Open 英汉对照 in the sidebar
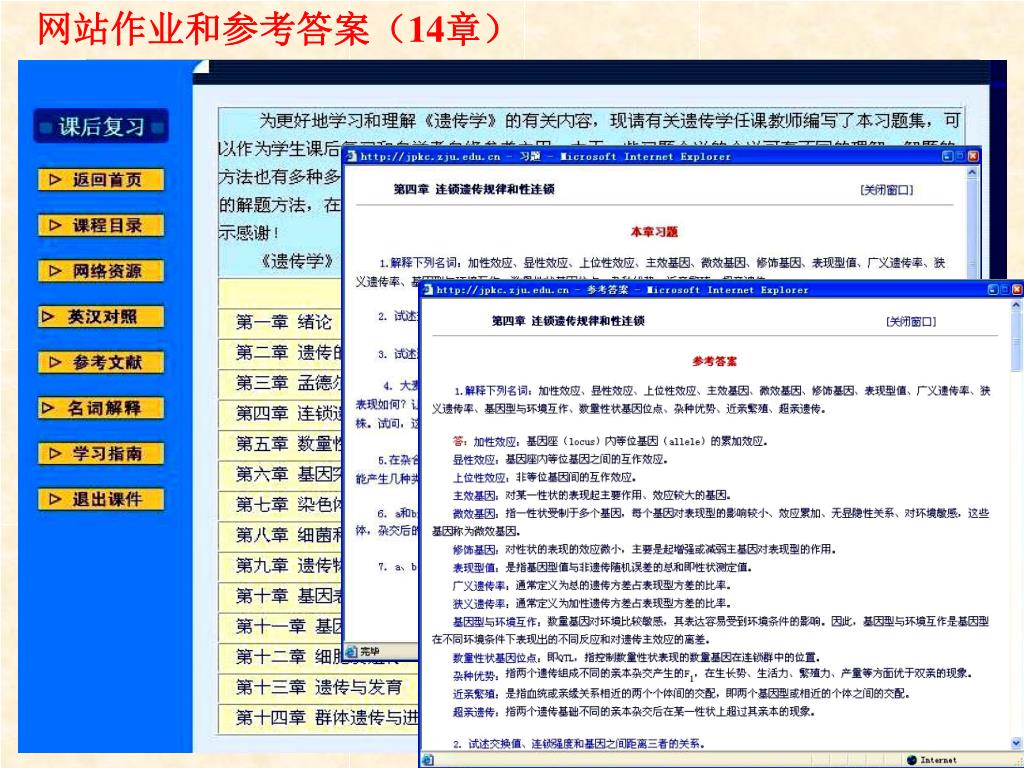Image resolution: width=1024 pixels, height=768 pixels. point(101,317)
